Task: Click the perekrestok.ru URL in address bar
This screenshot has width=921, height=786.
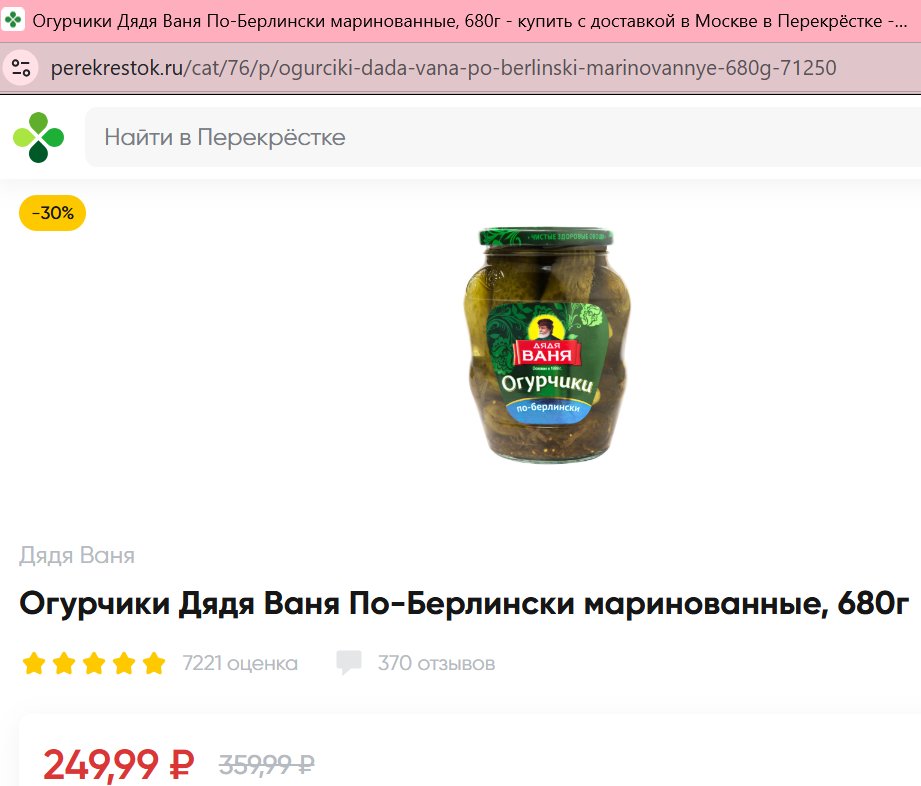Action: click(x=443, y=68)
